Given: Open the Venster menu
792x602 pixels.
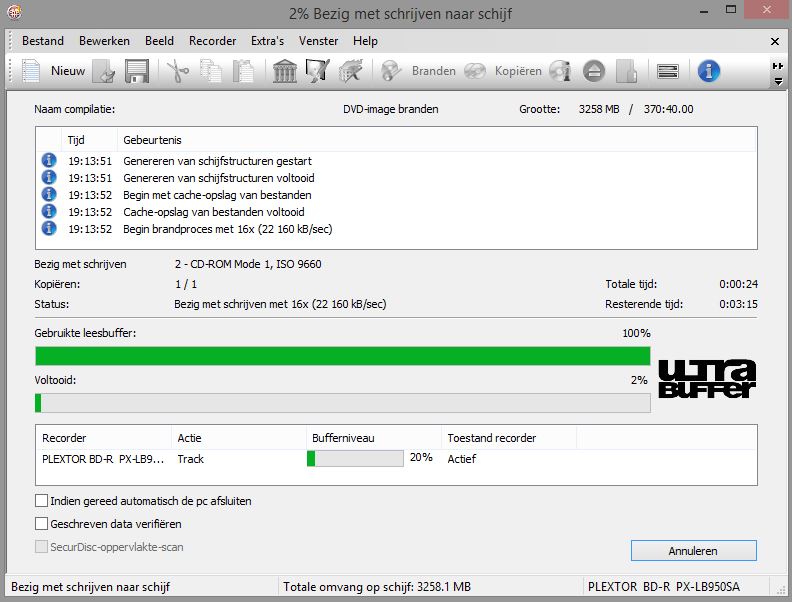Looking at the screenshot, I should (318, 41).
